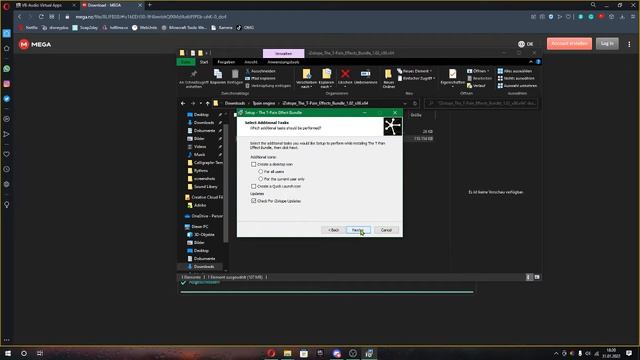Click Downloads in the Explorer address path
This screenshot has height=360, width=640.
[x=235, y=103]
